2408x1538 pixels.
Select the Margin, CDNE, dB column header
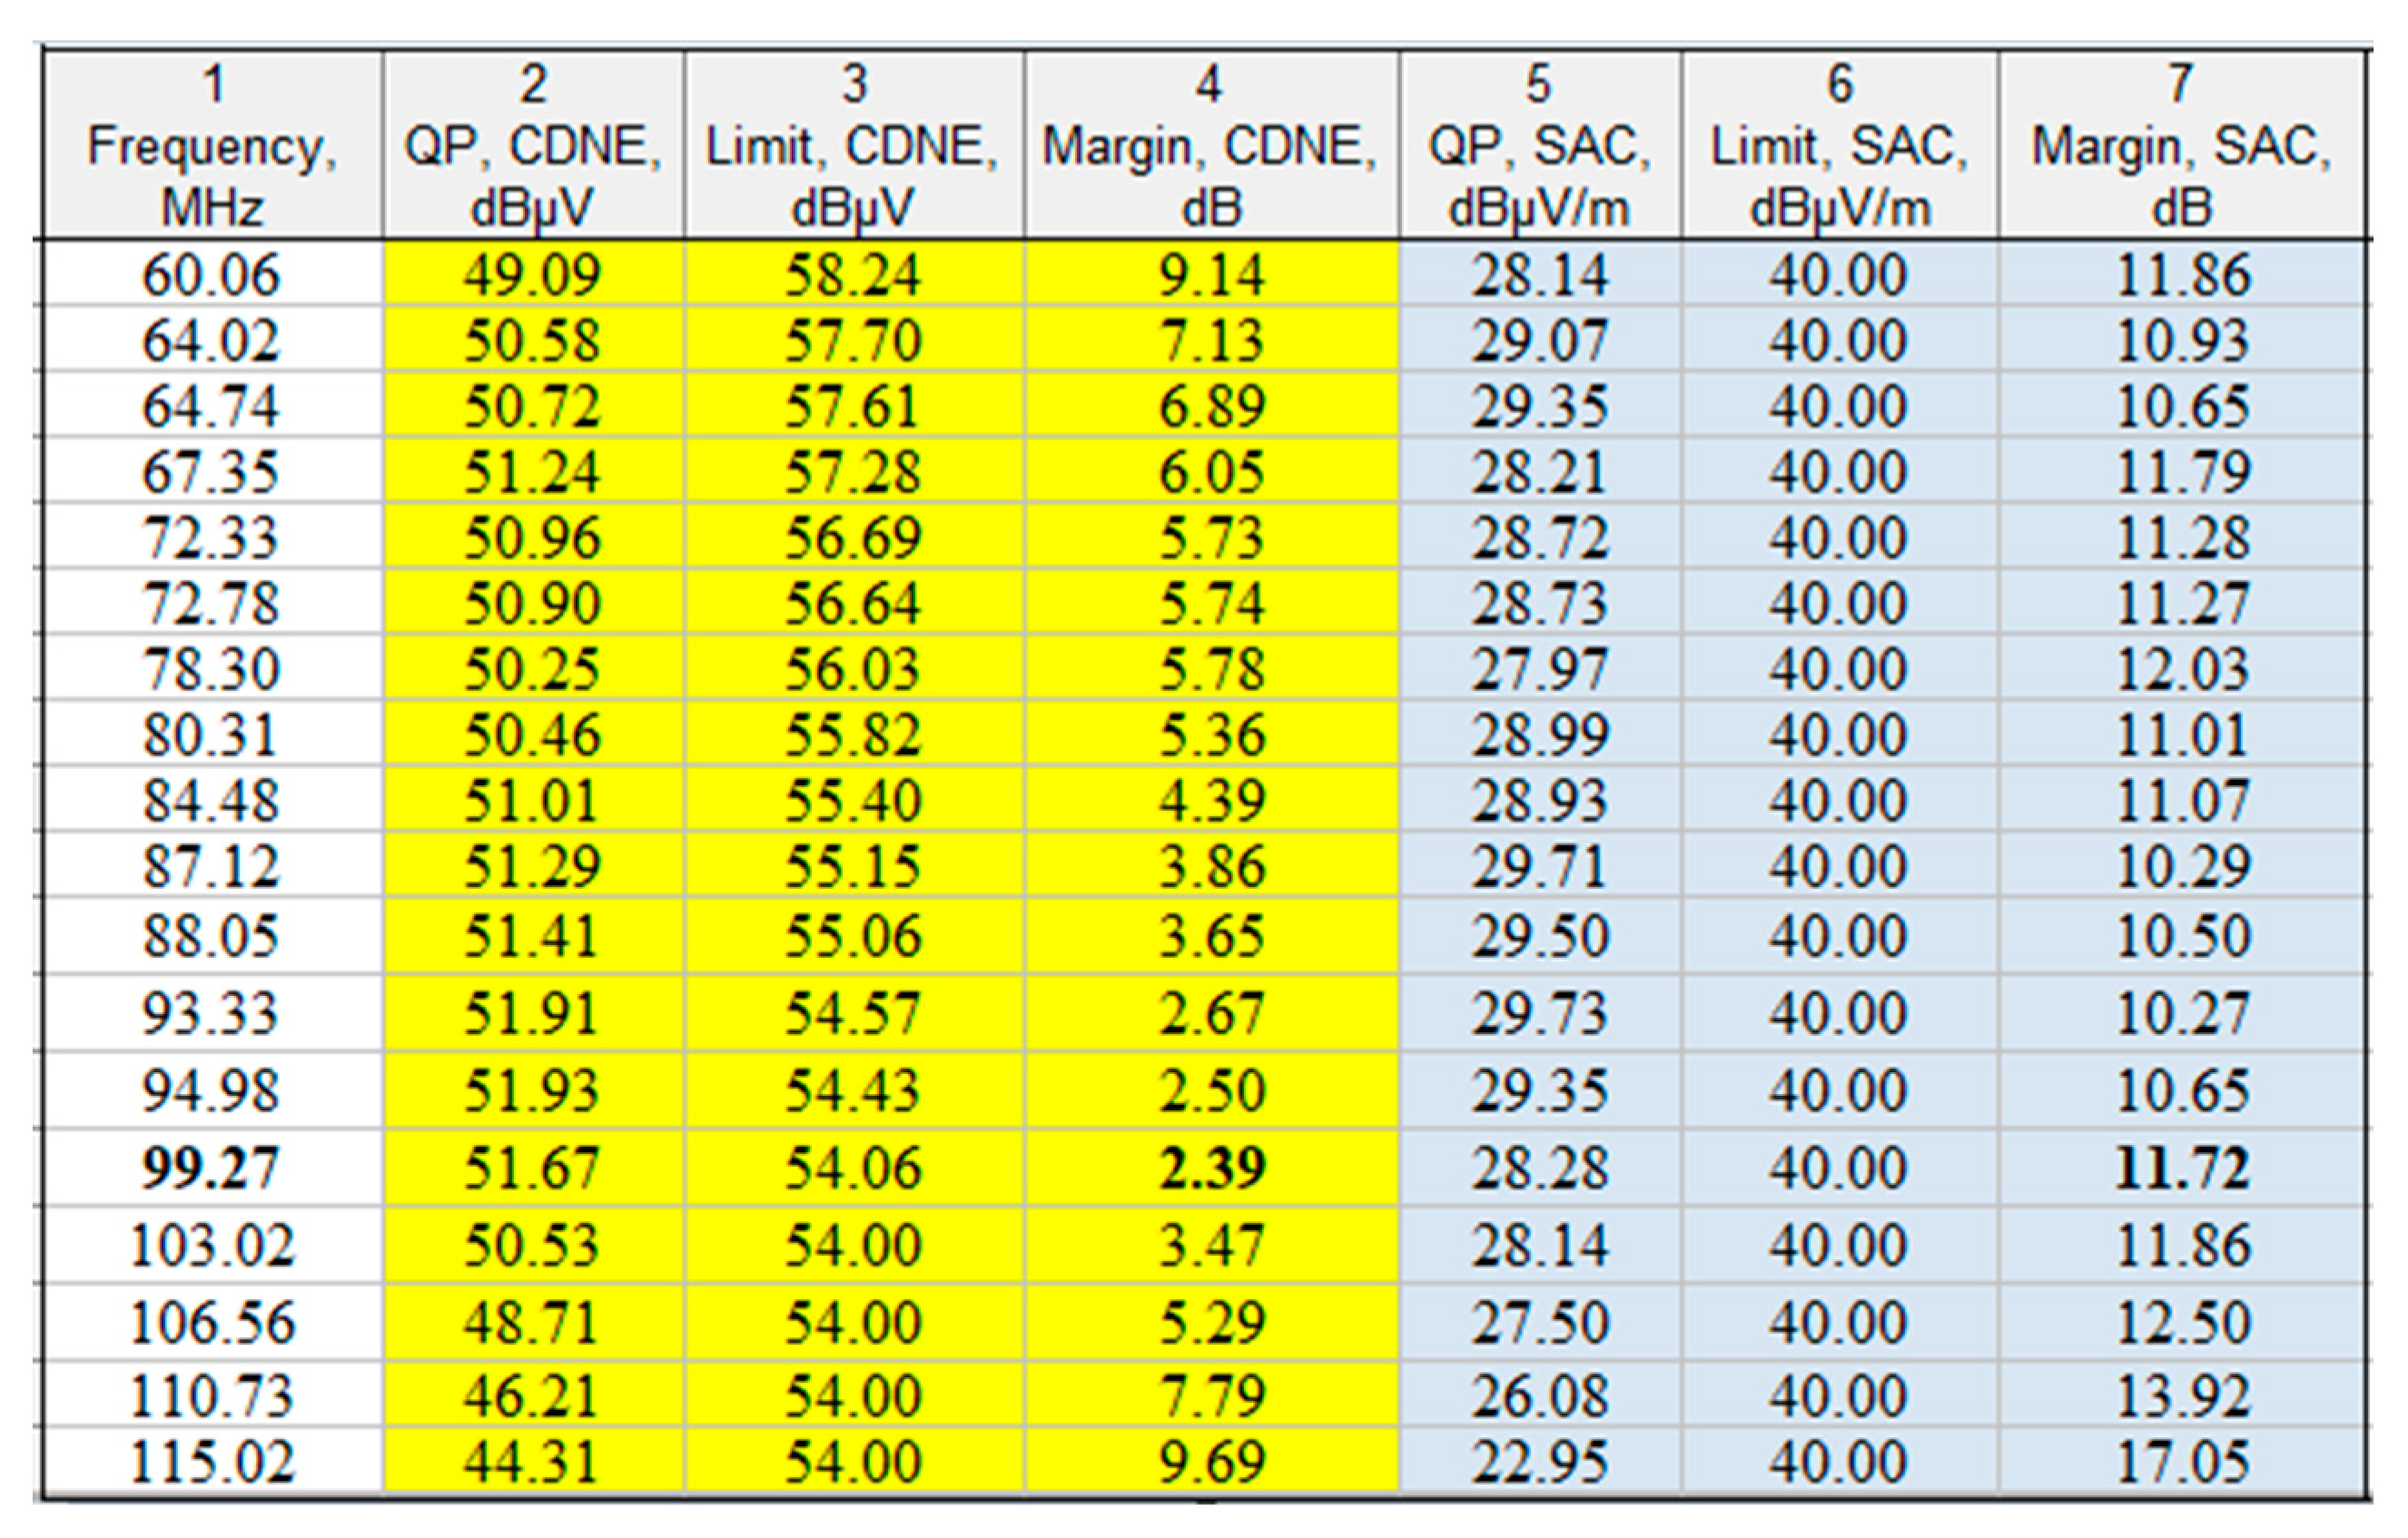1210,146
